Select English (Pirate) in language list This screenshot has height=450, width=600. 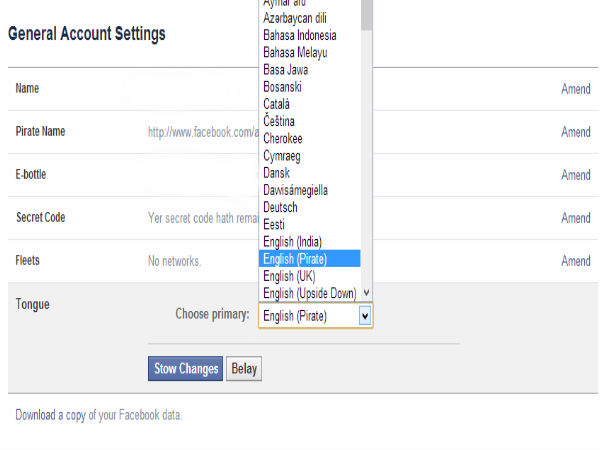(x=295, y=259)
